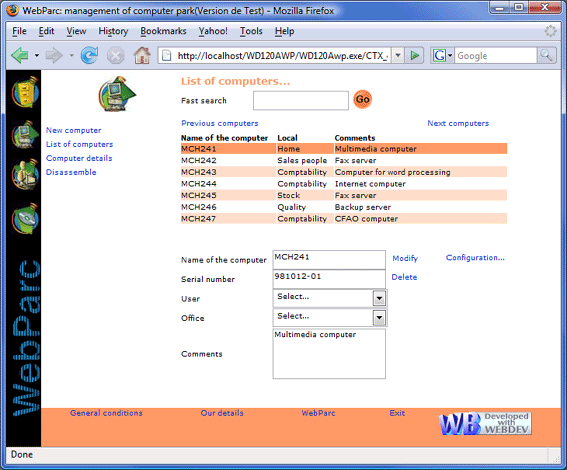567x470 pixels.
Task: Open the URL history dropdown arrow
Action: [398, 55]
